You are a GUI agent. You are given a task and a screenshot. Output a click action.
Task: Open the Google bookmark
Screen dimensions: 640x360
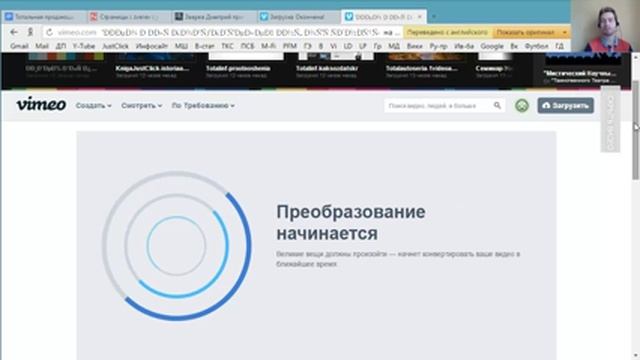point(491,46)
